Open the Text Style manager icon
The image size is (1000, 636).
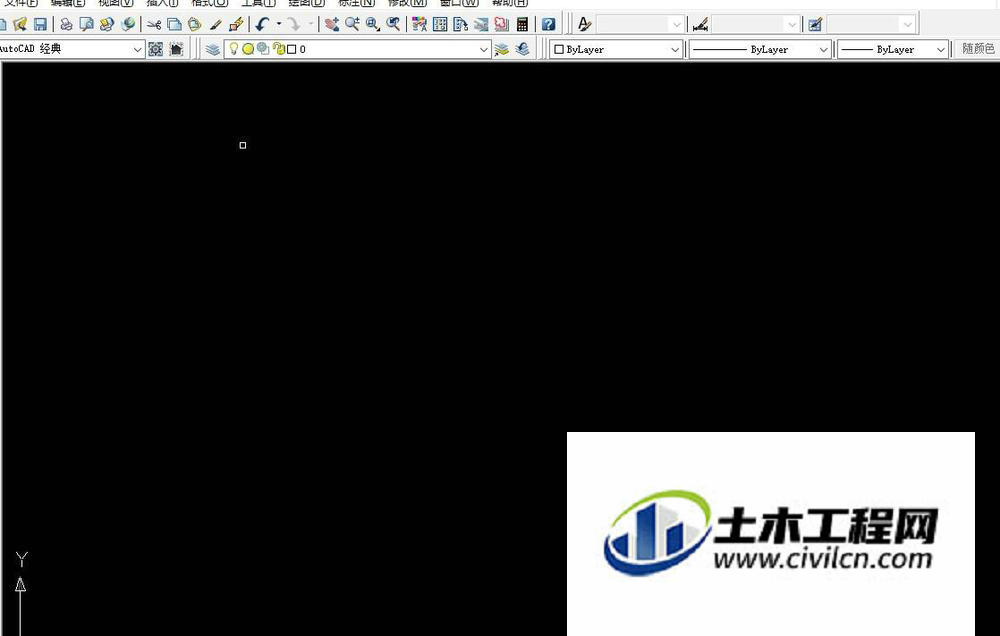tap(584, 25)
